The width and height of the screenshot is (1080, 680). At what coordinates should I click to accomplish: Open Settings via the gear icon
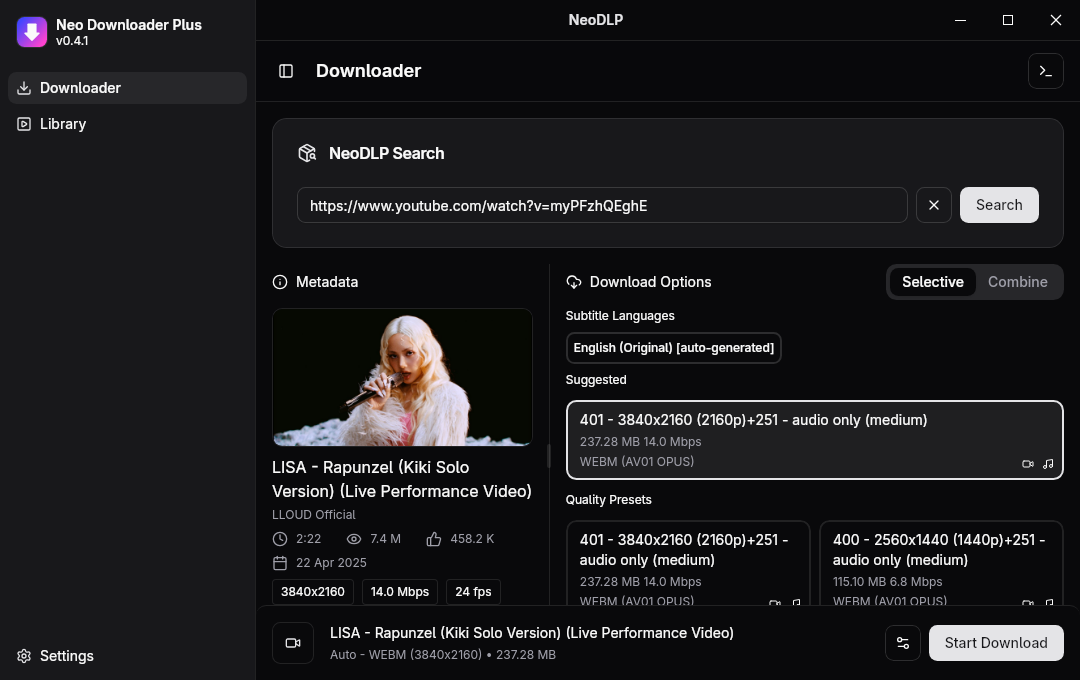point(24,656)
